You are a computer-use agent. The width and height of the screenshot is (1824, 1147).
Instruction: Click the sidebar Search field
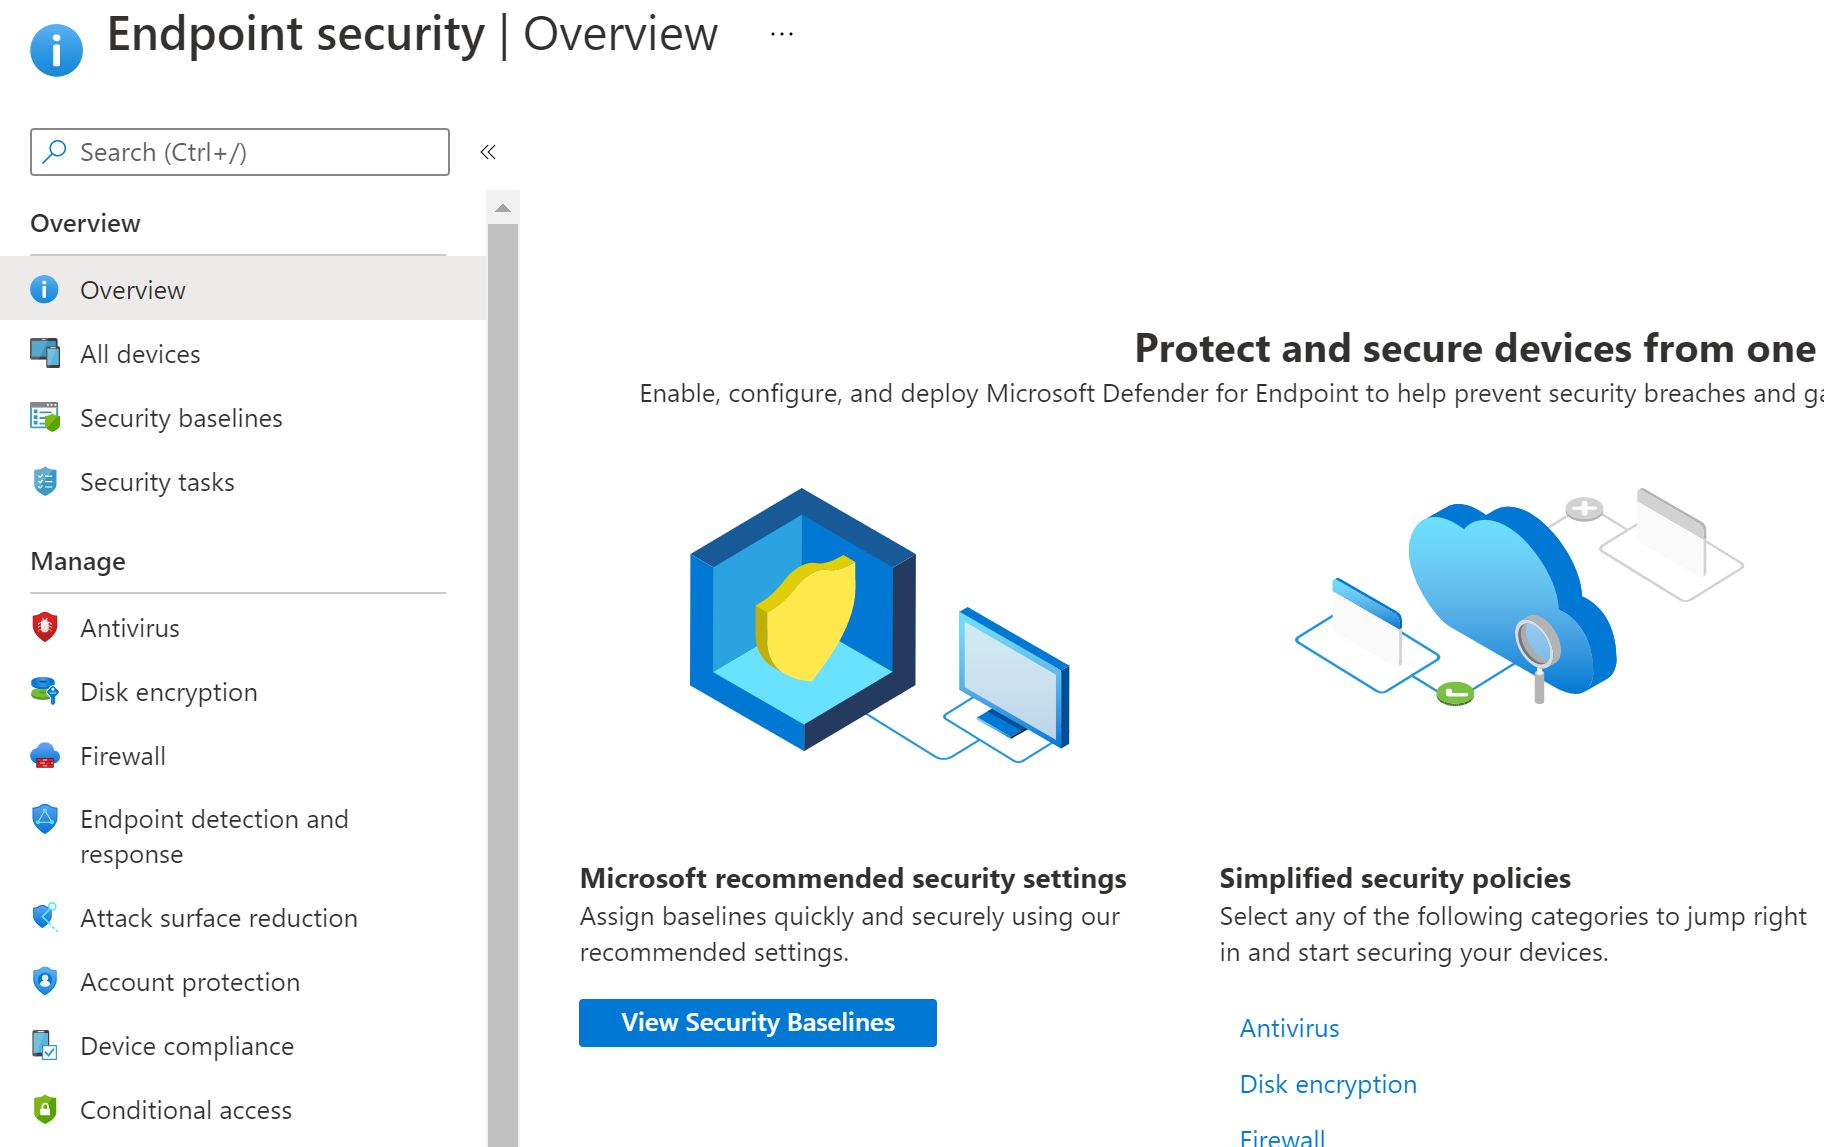click(x=240, y=152)
